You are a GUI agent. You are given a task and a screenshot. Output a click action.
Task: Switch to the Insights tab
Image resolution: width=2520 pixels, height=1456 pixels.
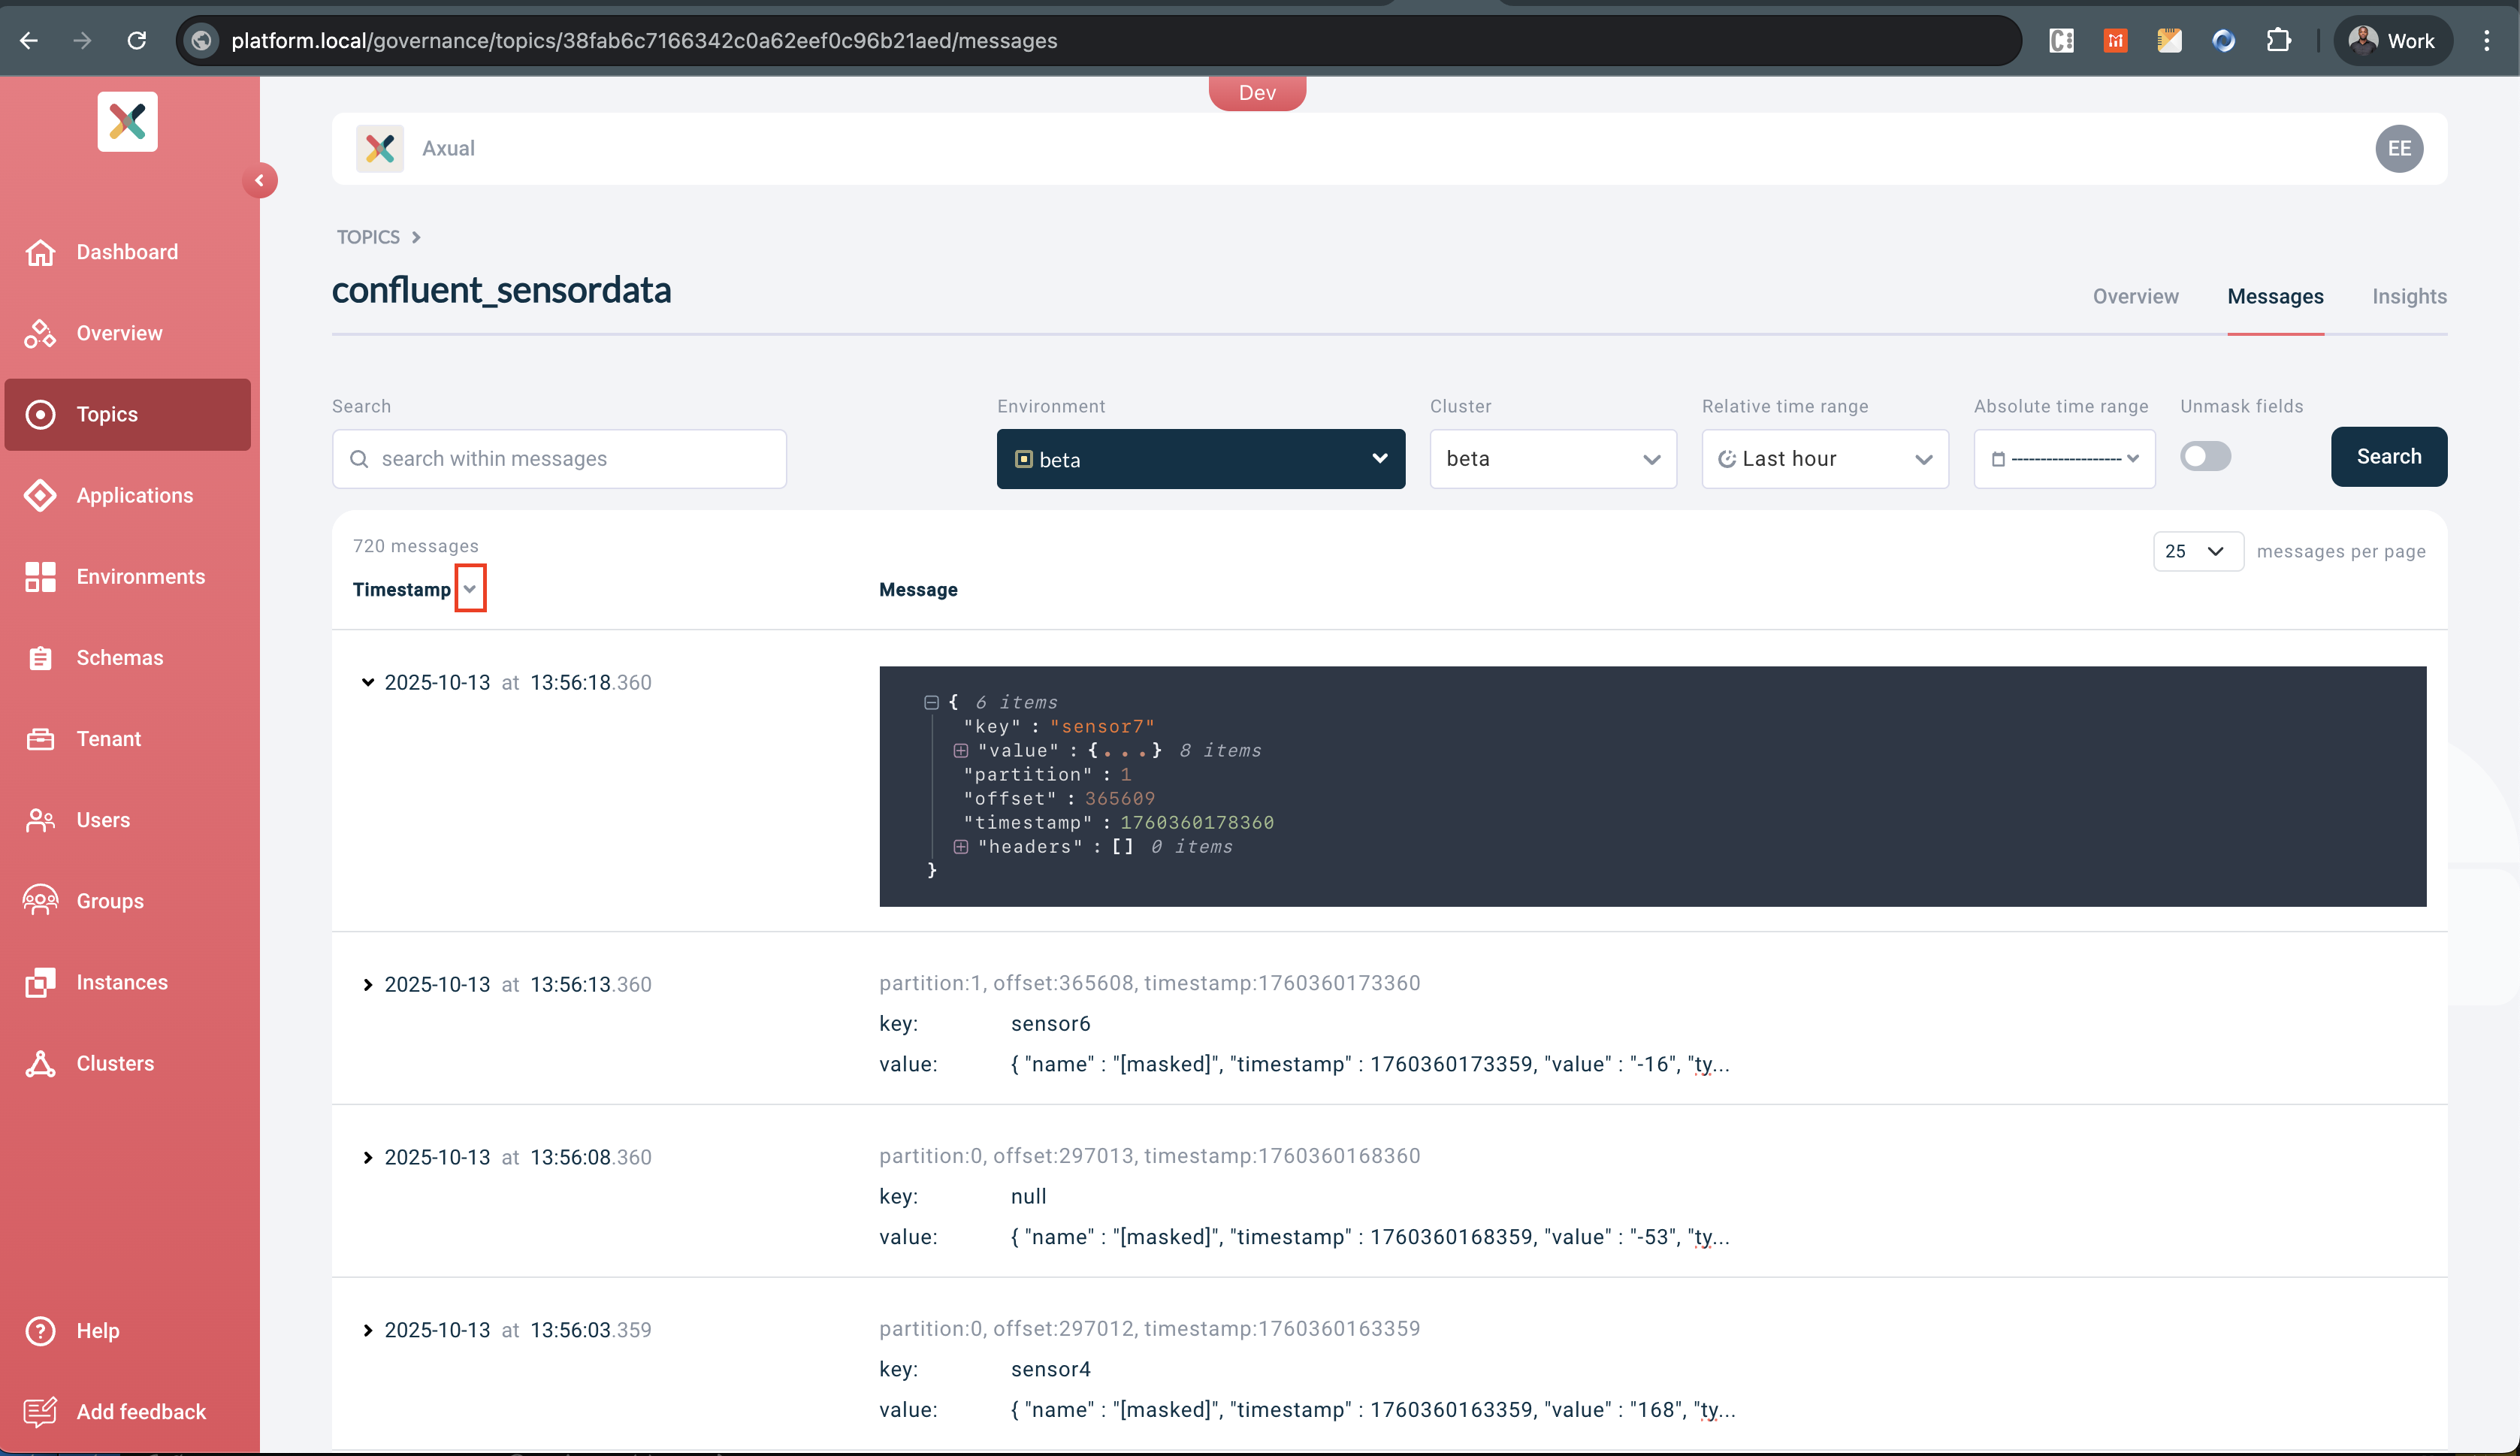point(2409,297)
